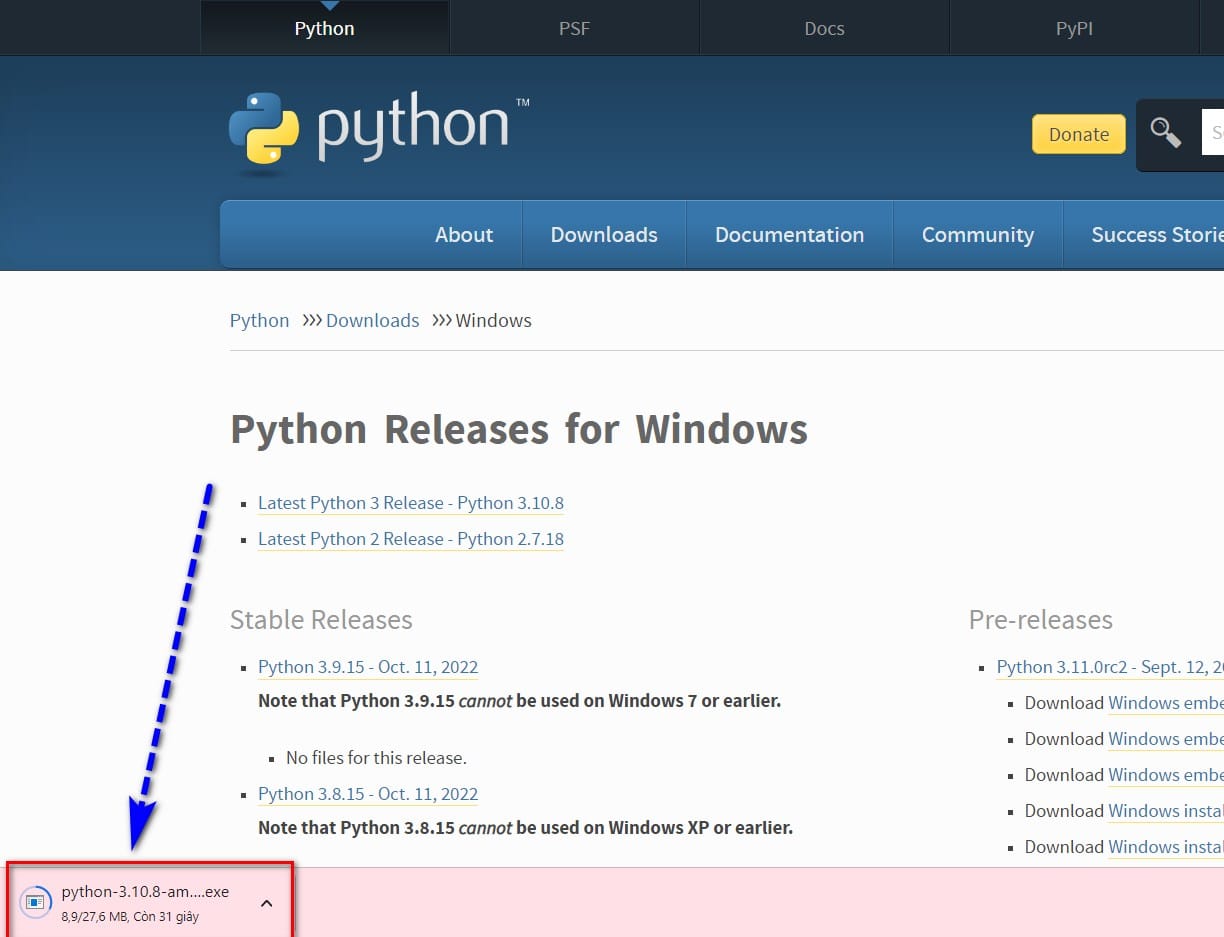
Task: Go to Python breadcrumb link
Action: click(x=259, y=320)
